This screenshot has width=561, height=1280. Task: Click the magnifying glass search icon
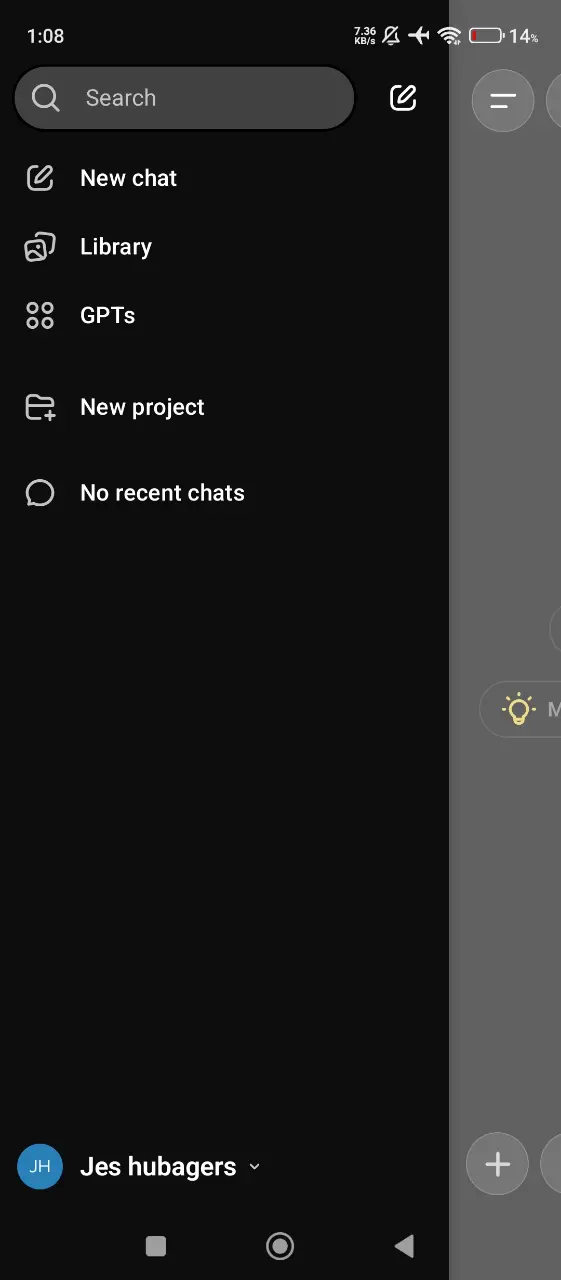pyautogui.click(x=46, y=98)
